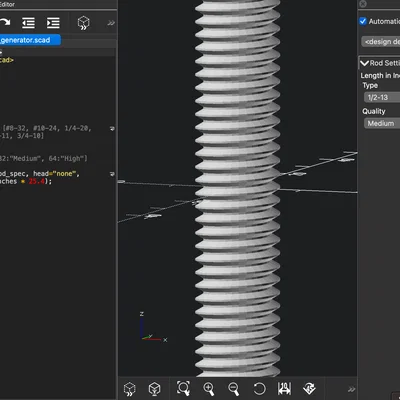Open the Quality dropdown showing Medium
Screen dimensions: 400x400
(382, 123)
